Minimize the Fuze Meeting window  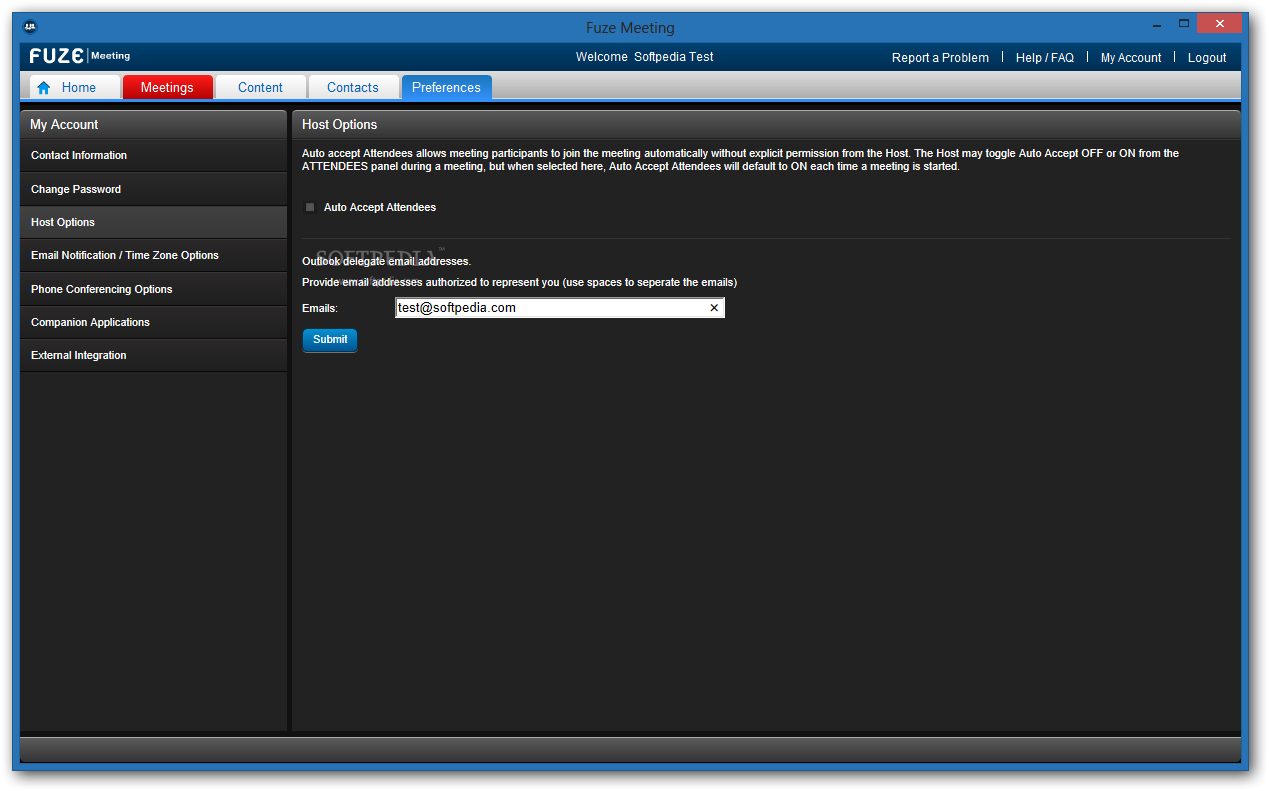[x=1158, y=24]
